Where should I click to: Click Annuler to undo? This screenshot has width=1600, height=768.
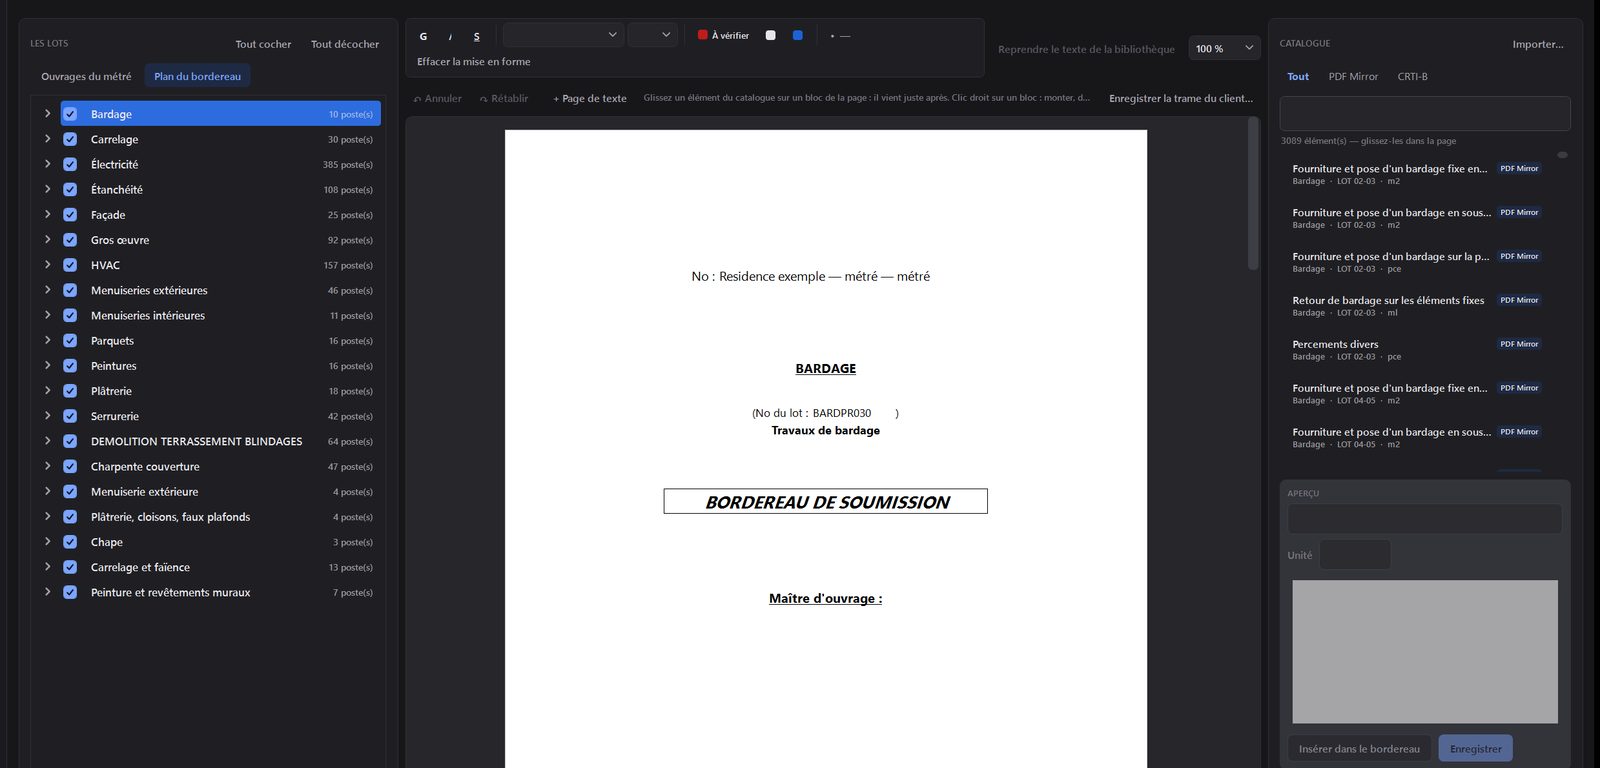[x=438, y=98]
